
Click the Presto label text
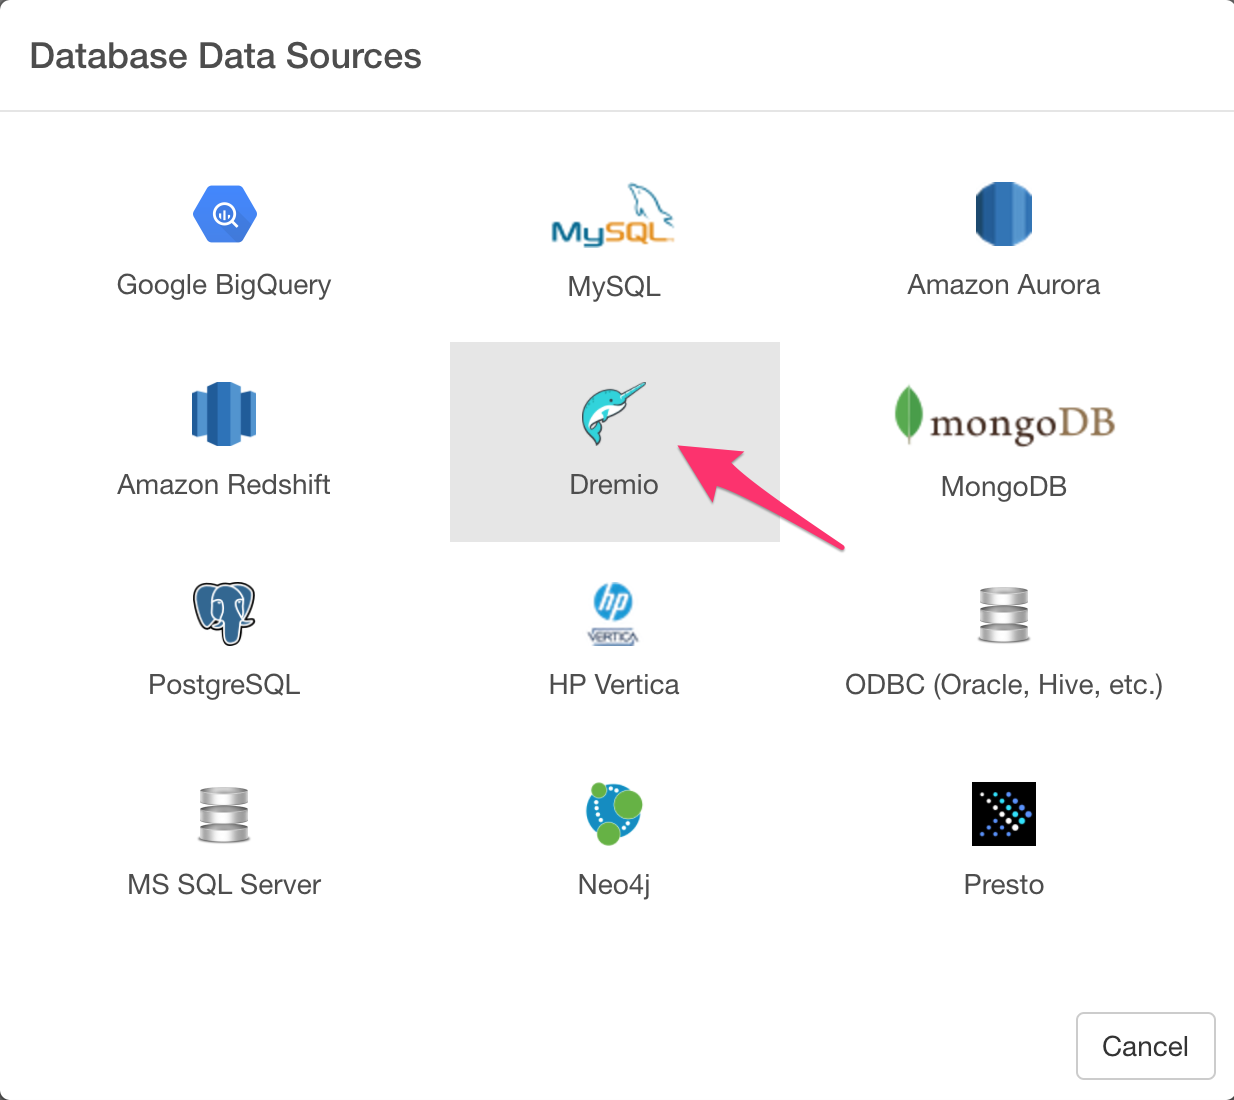pos(1003,884)
